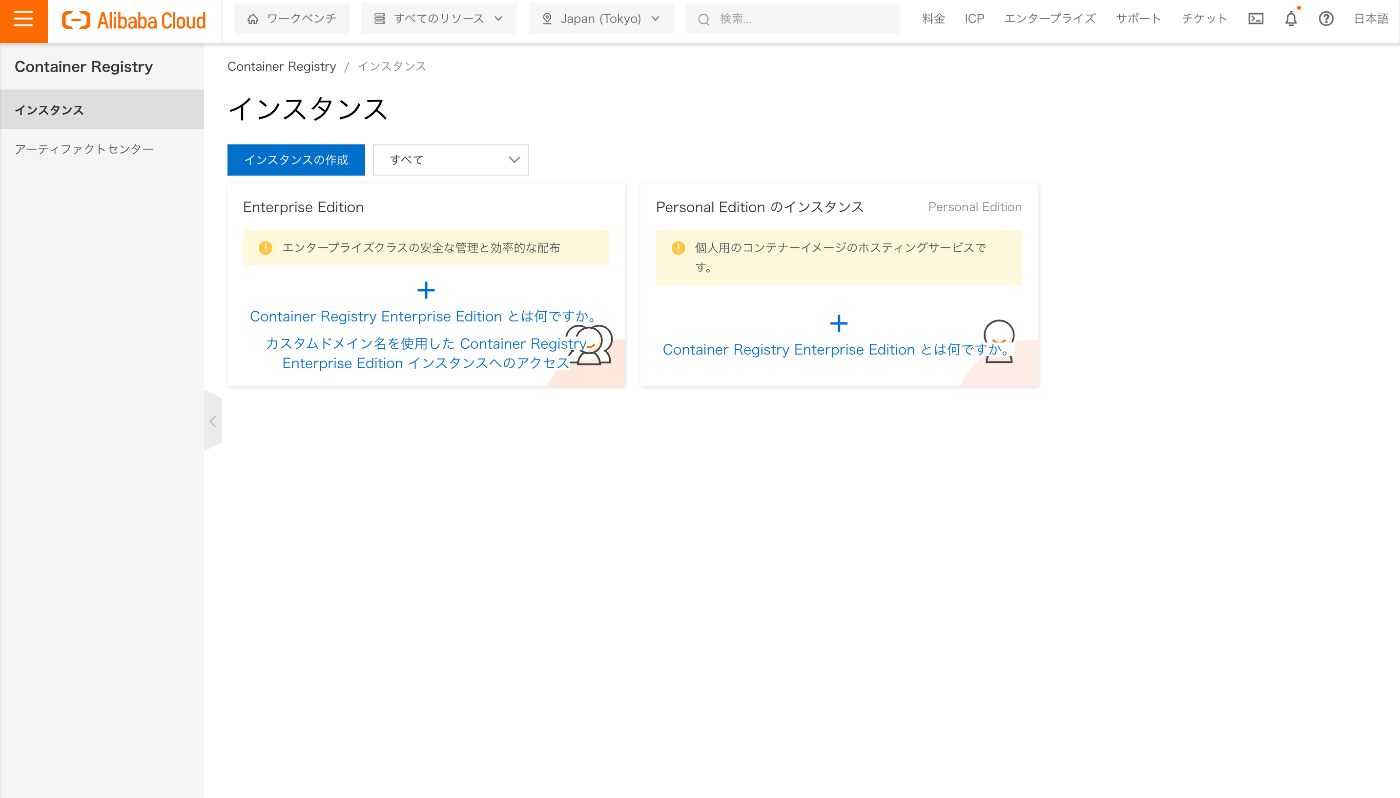Click 個人用のコンテナーイメージ notice text

click(841, 257)
